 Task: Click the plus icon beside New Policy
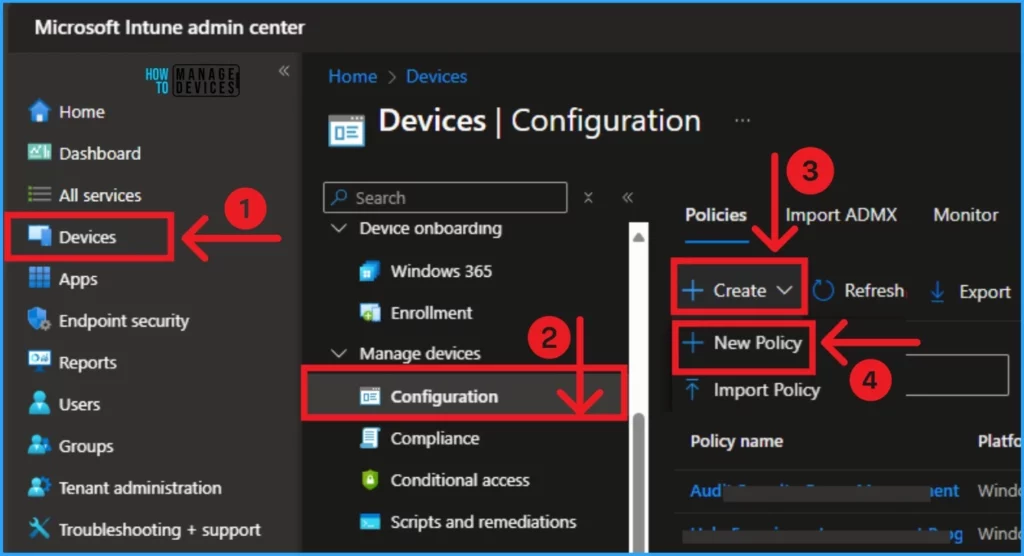point(692,342)
